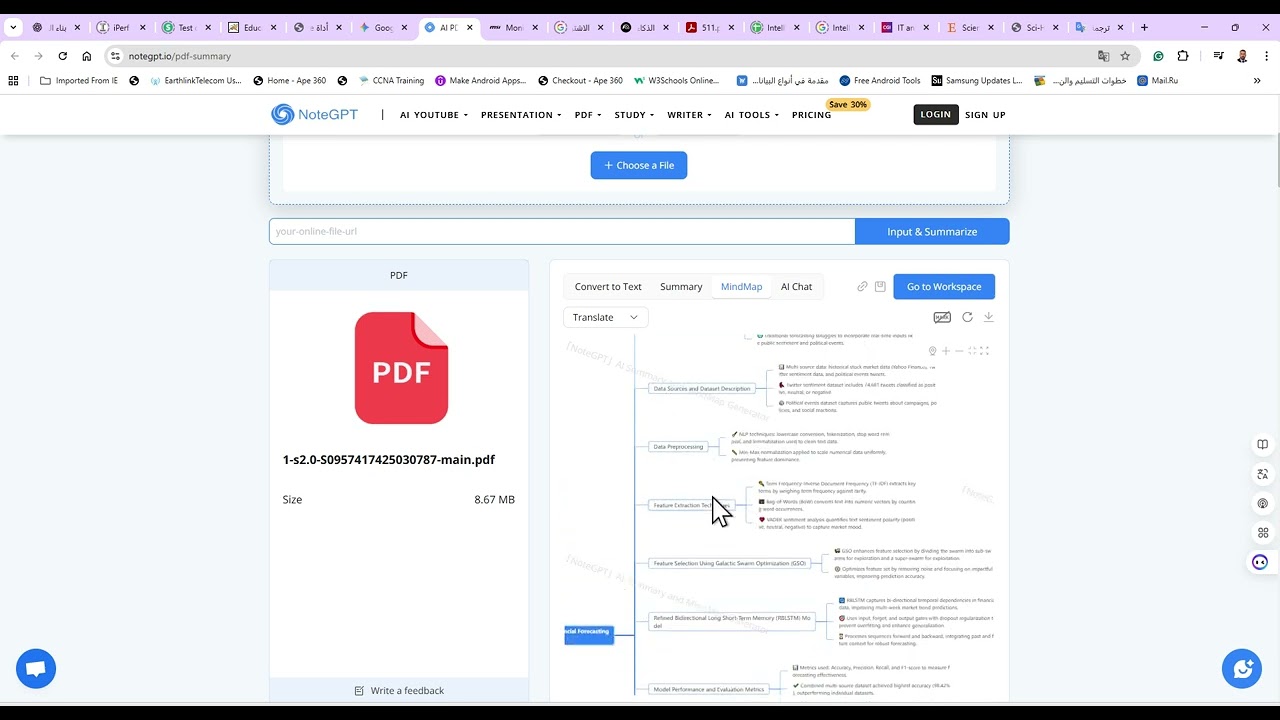Switch to the Summary tab
The width and height of the screenshot is (1280, 720).
pos(681,286)
